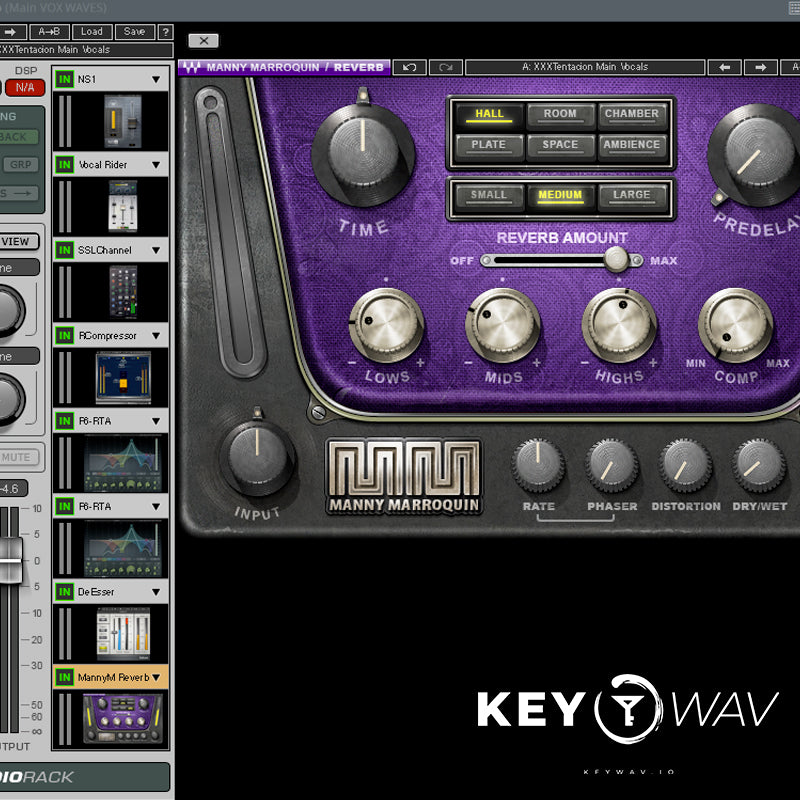Click the REVERB AMOUNT slider handle
Screen dimensions: 800x800
click(616, 260)
